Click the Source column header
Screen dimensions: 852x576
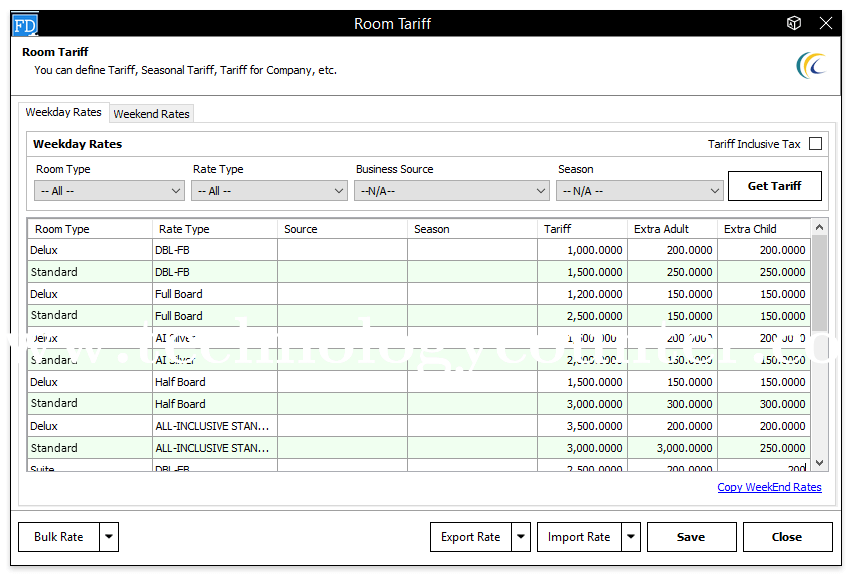342,229
